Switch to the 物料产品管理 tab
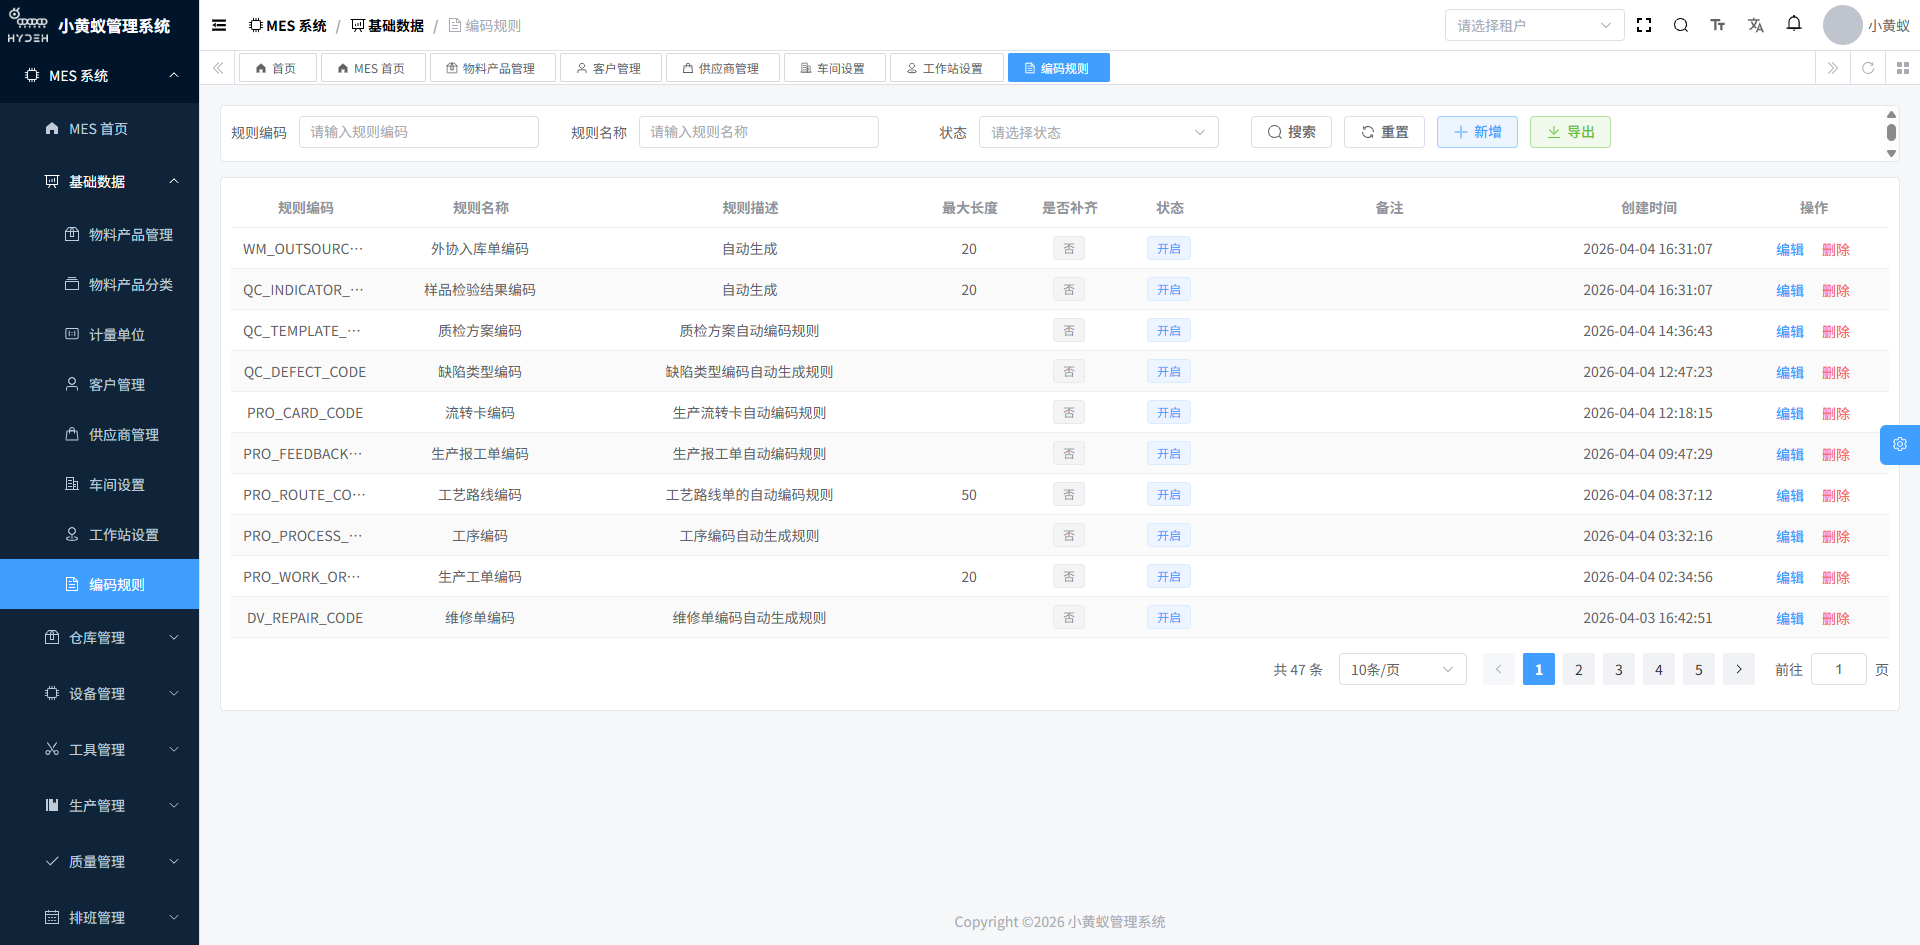 tap(492, 68)
